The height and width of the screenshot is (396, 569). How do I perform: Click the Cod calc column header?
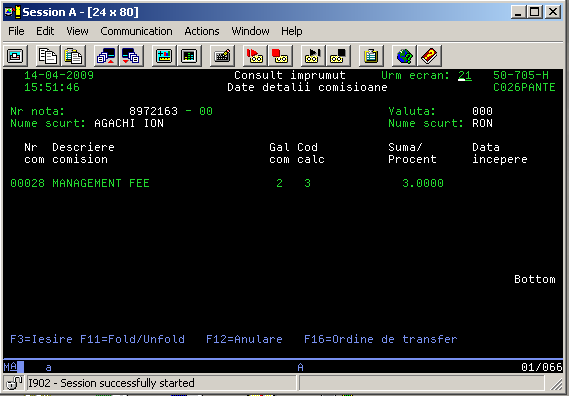311,153
